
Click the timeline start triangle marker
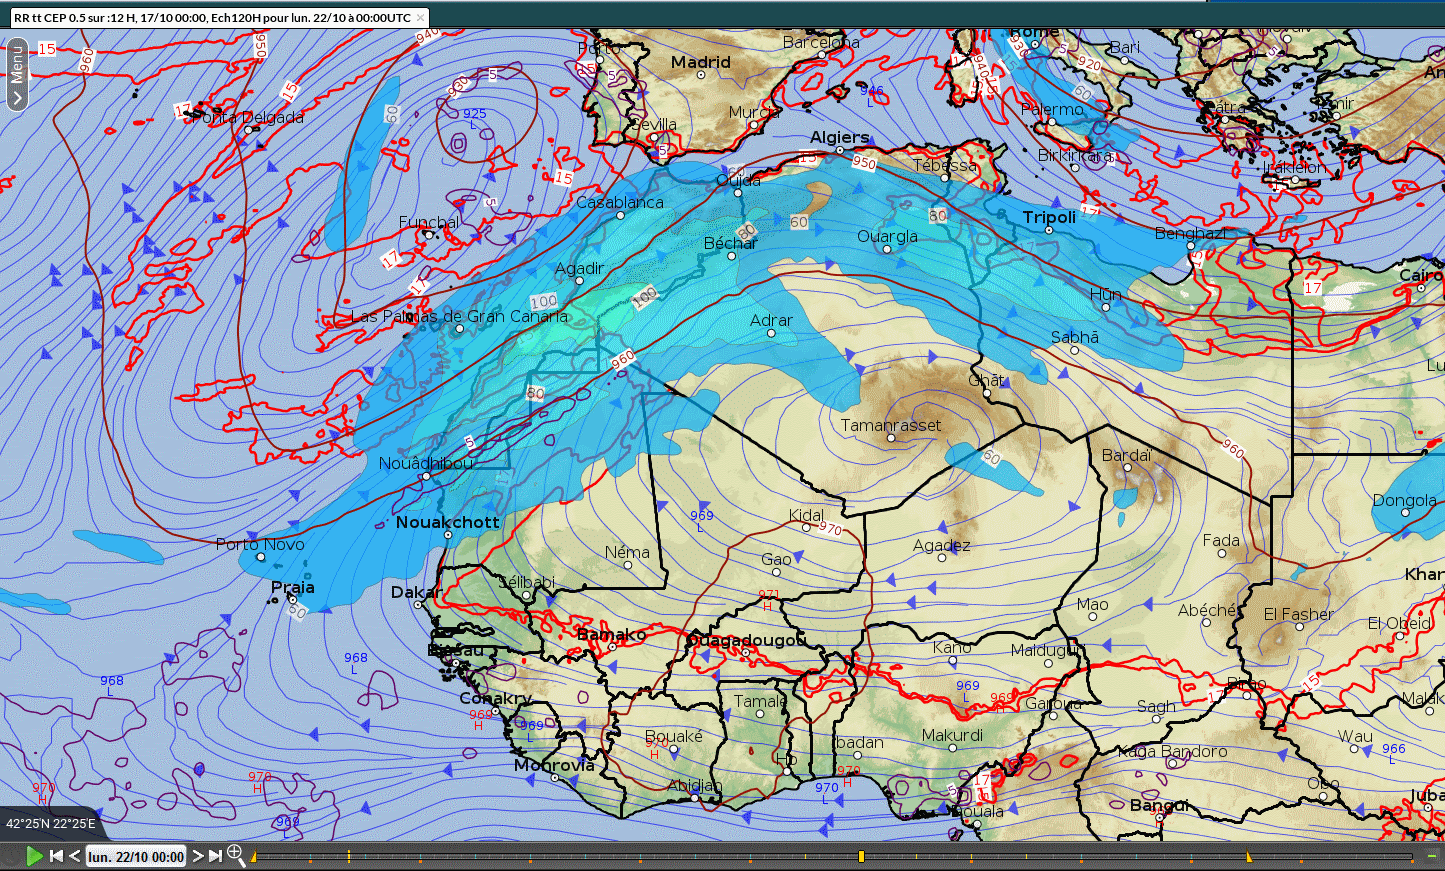(x=254, y=857)
